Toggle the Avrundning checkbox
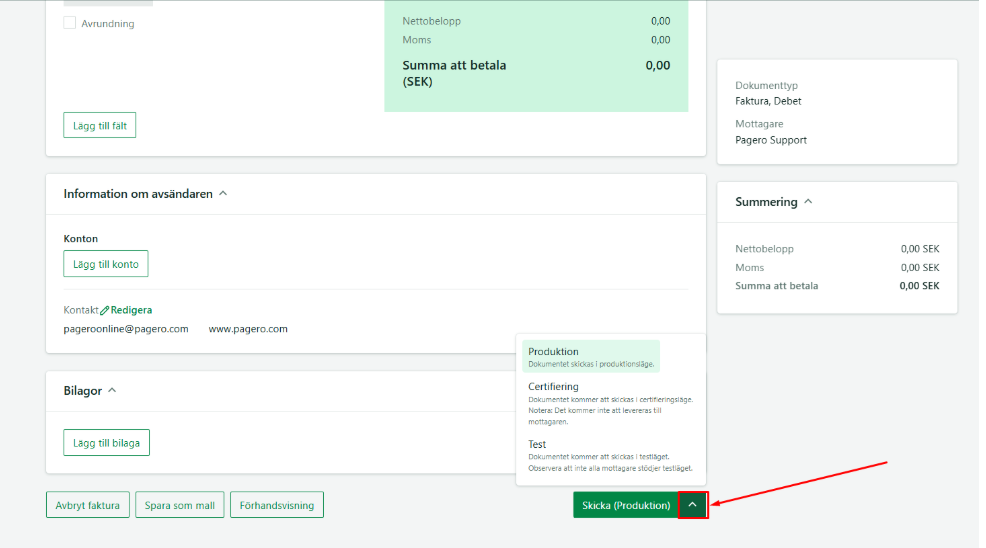 (x=70, y=23)
